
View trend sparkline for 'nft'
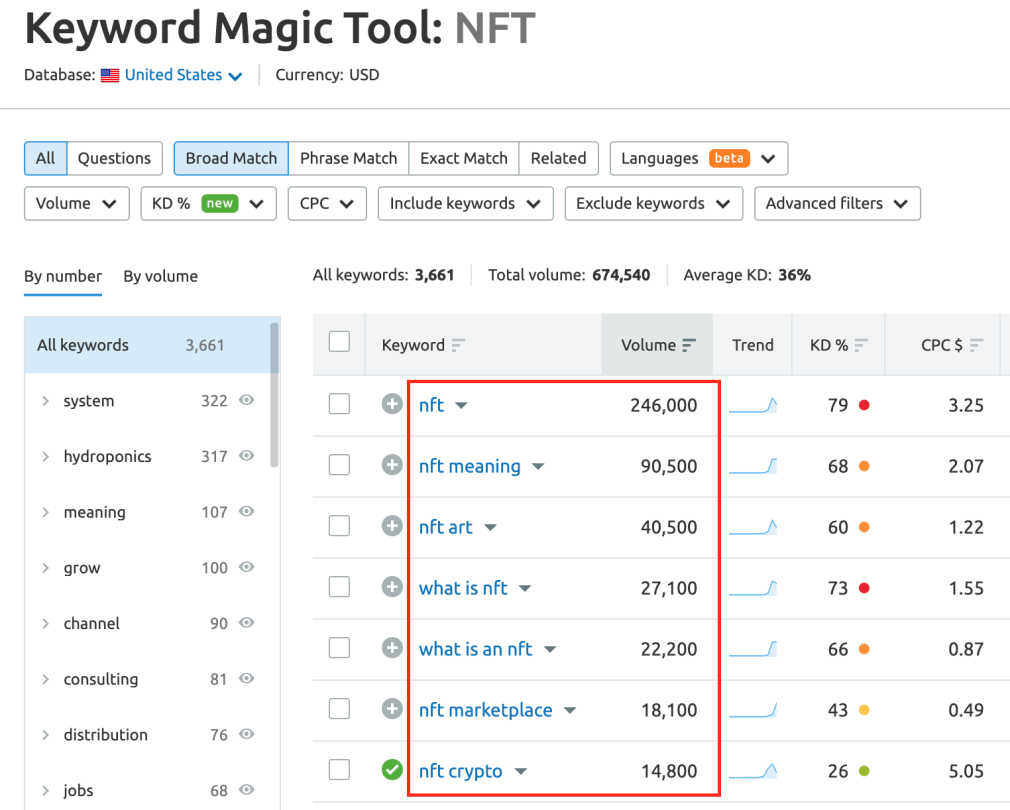[753, 406]
